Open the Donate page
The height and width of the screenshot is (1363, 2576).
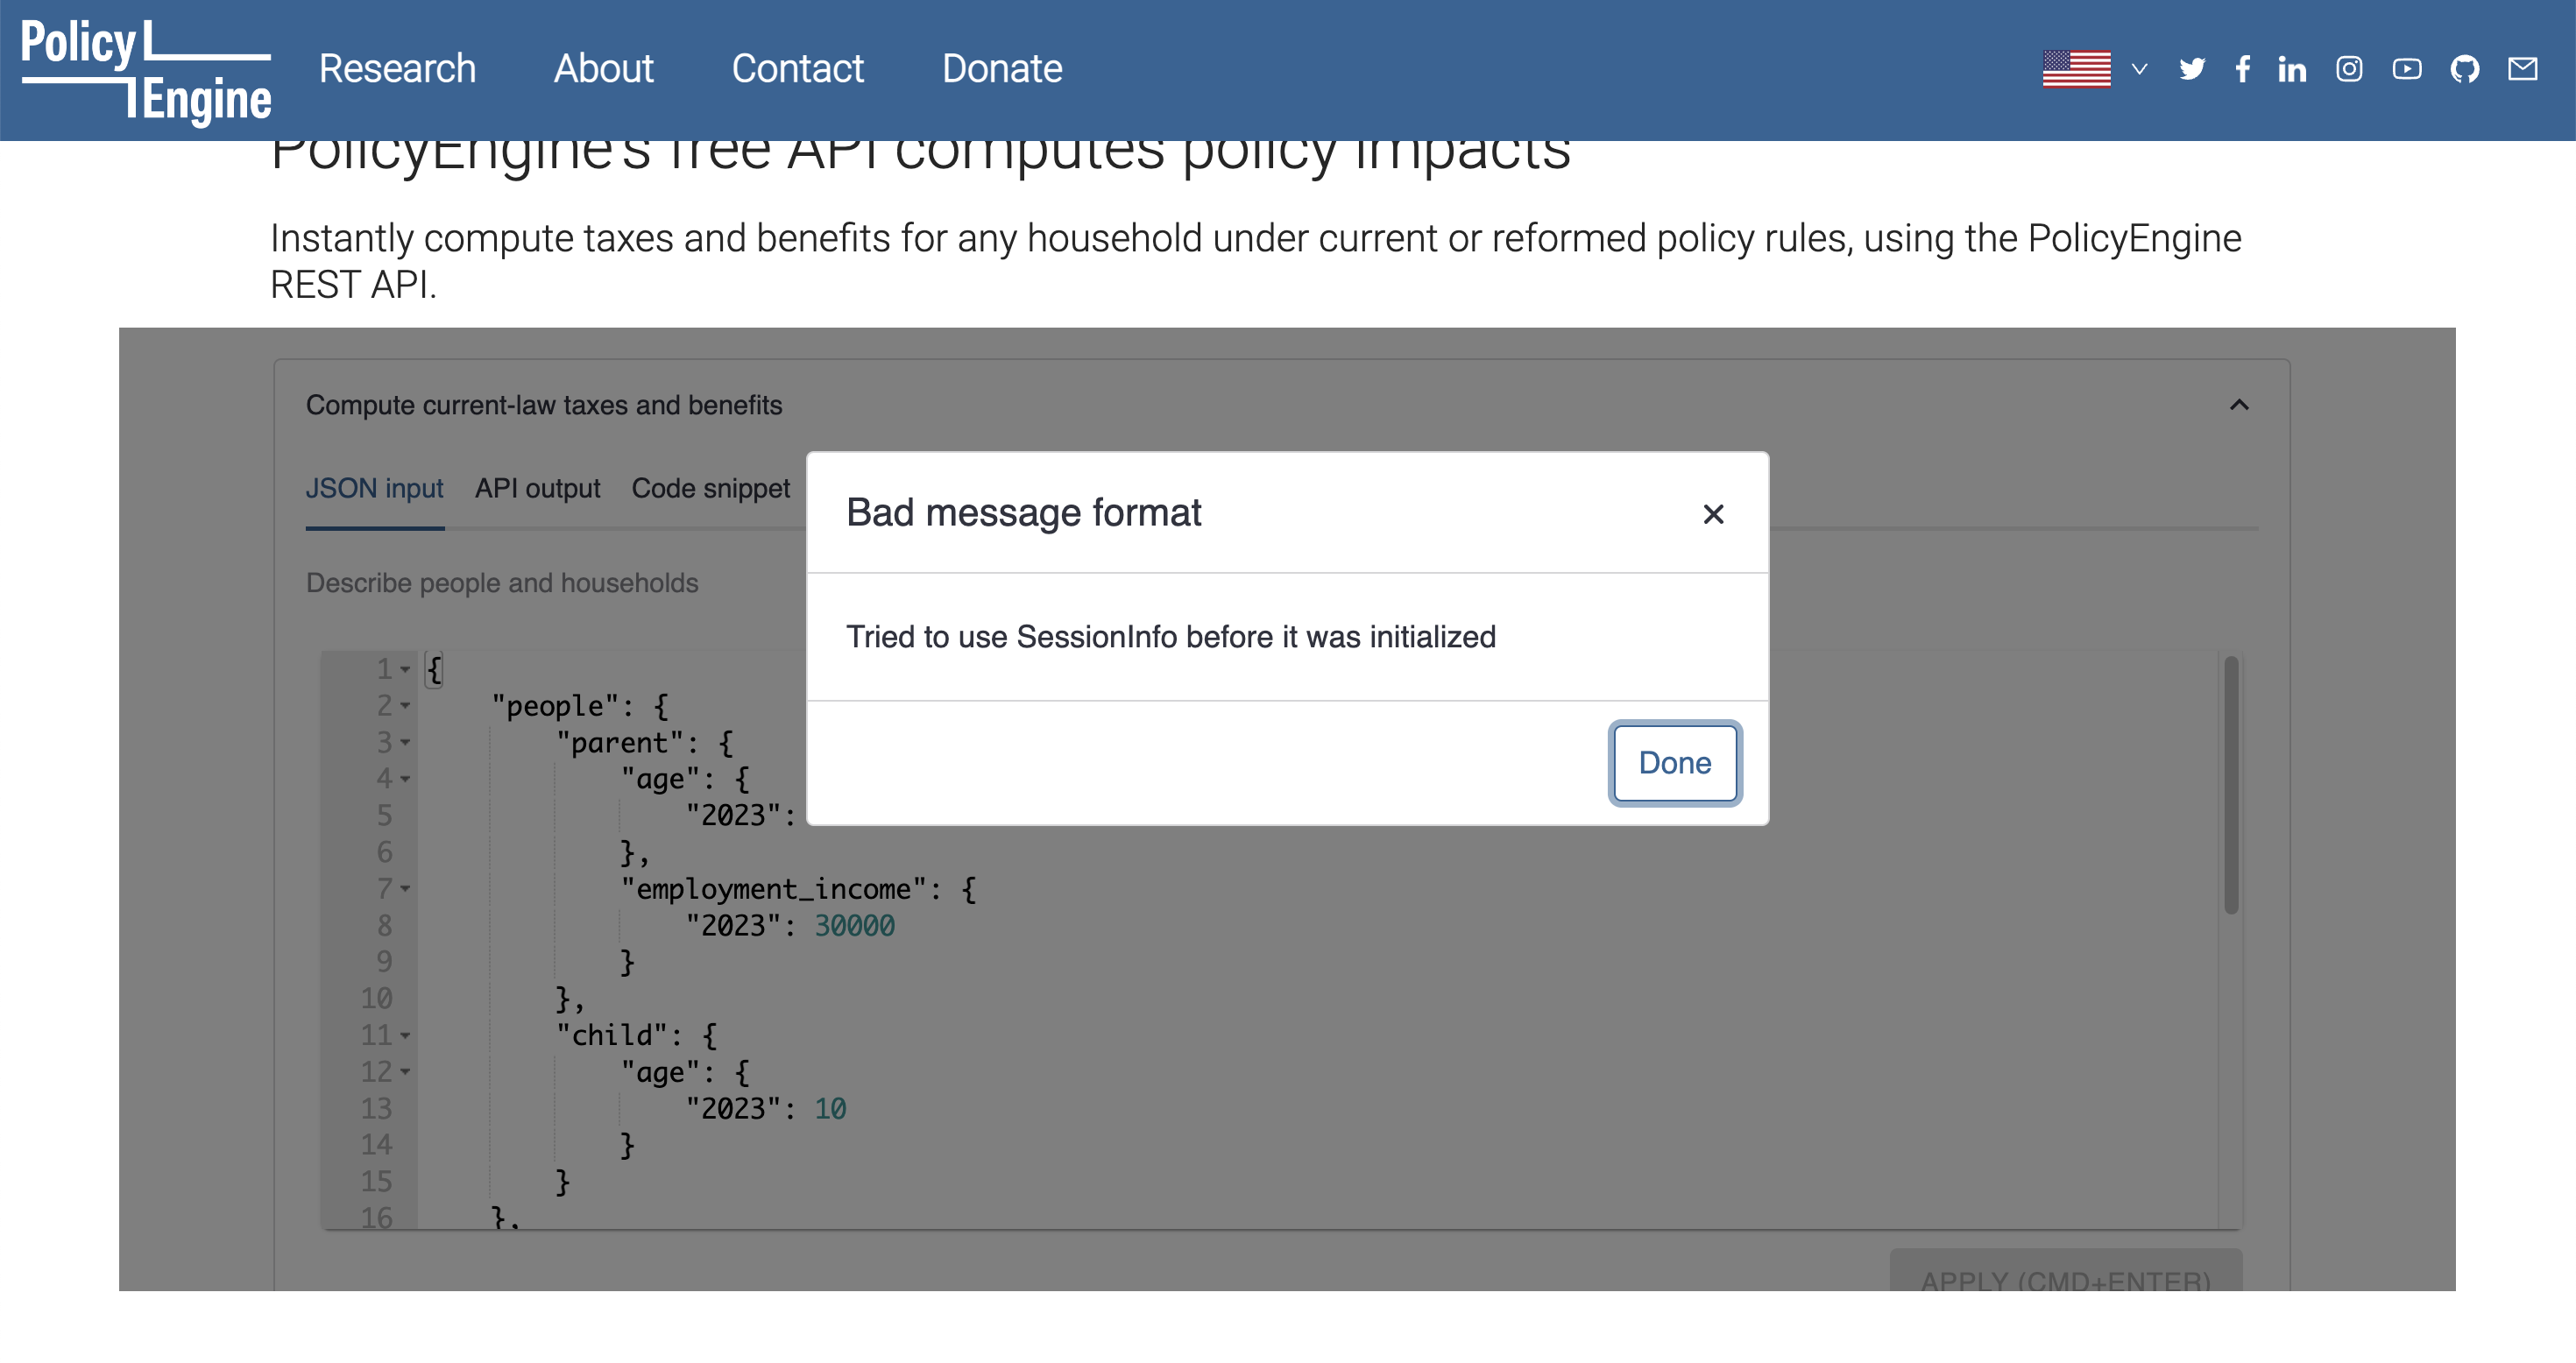click(x=1001, y=69)
